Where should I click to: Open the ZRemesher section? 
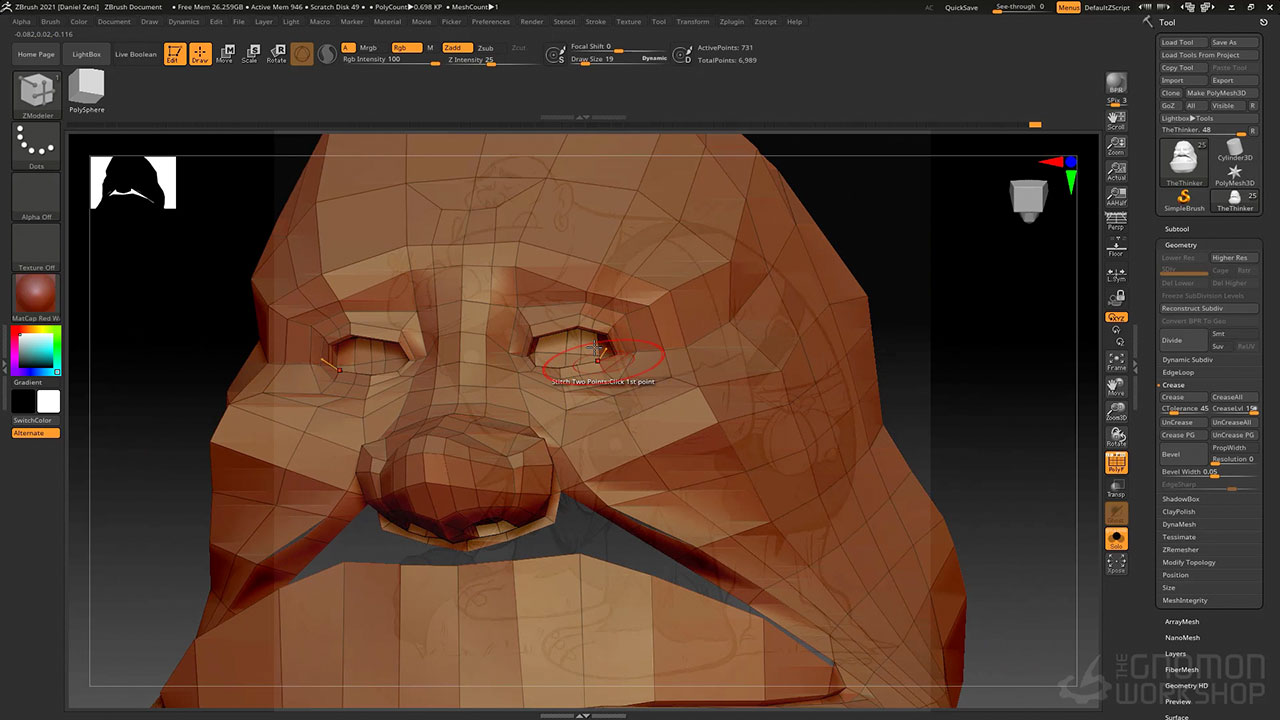tap(1180, 550)
